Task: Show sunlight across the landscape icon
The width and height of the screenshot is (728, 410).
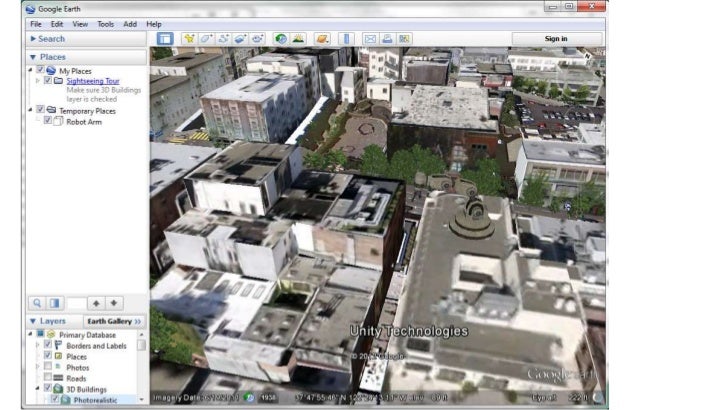Action: [x=298, y=39]
